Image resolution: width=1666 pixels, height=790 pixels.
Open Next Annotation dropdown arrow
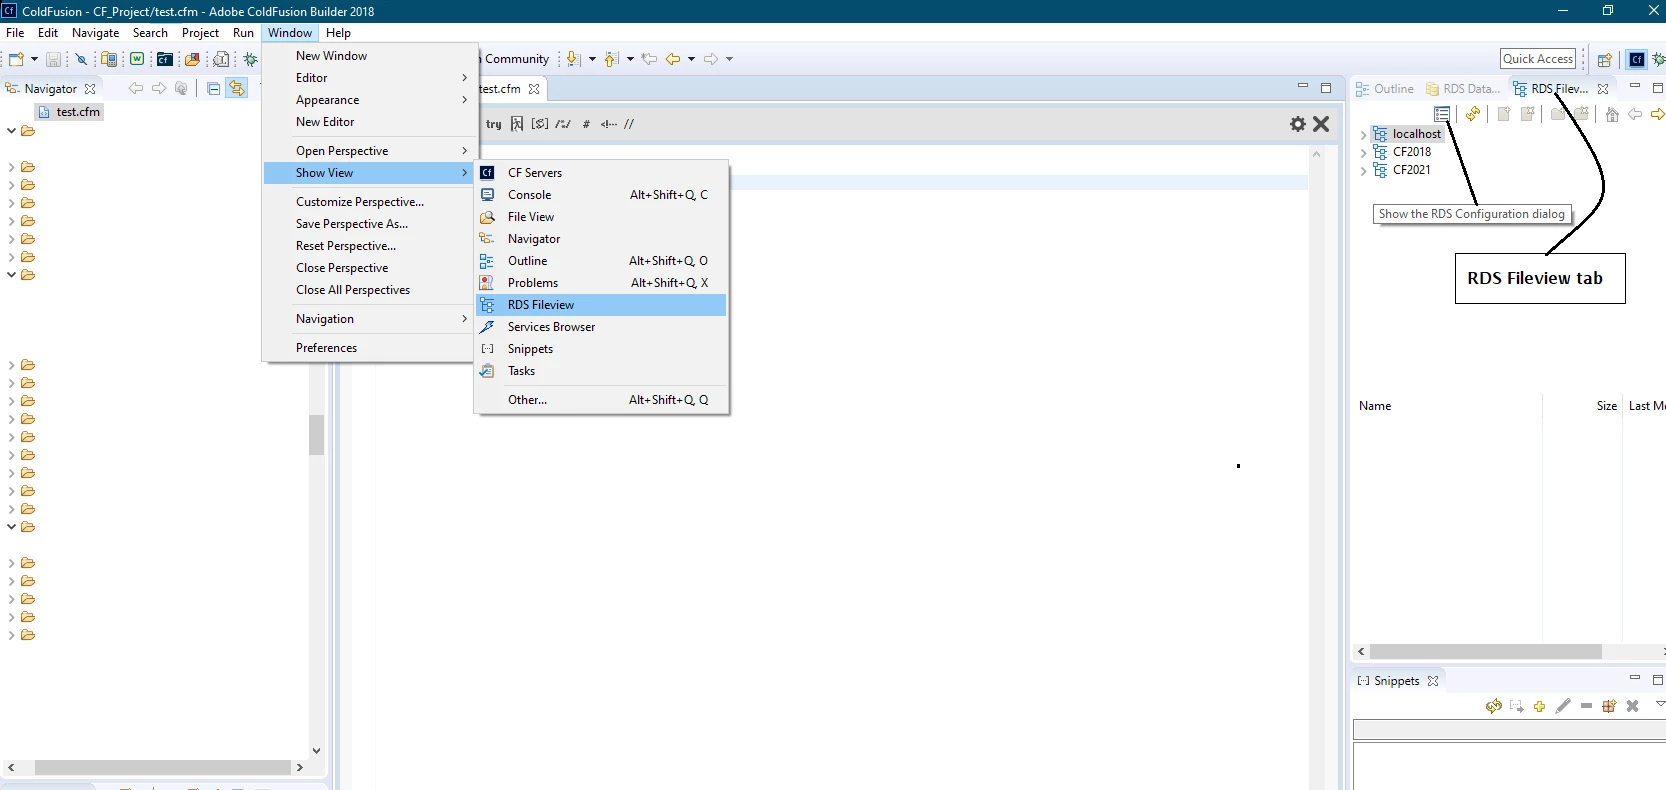[x=592, y=59]
